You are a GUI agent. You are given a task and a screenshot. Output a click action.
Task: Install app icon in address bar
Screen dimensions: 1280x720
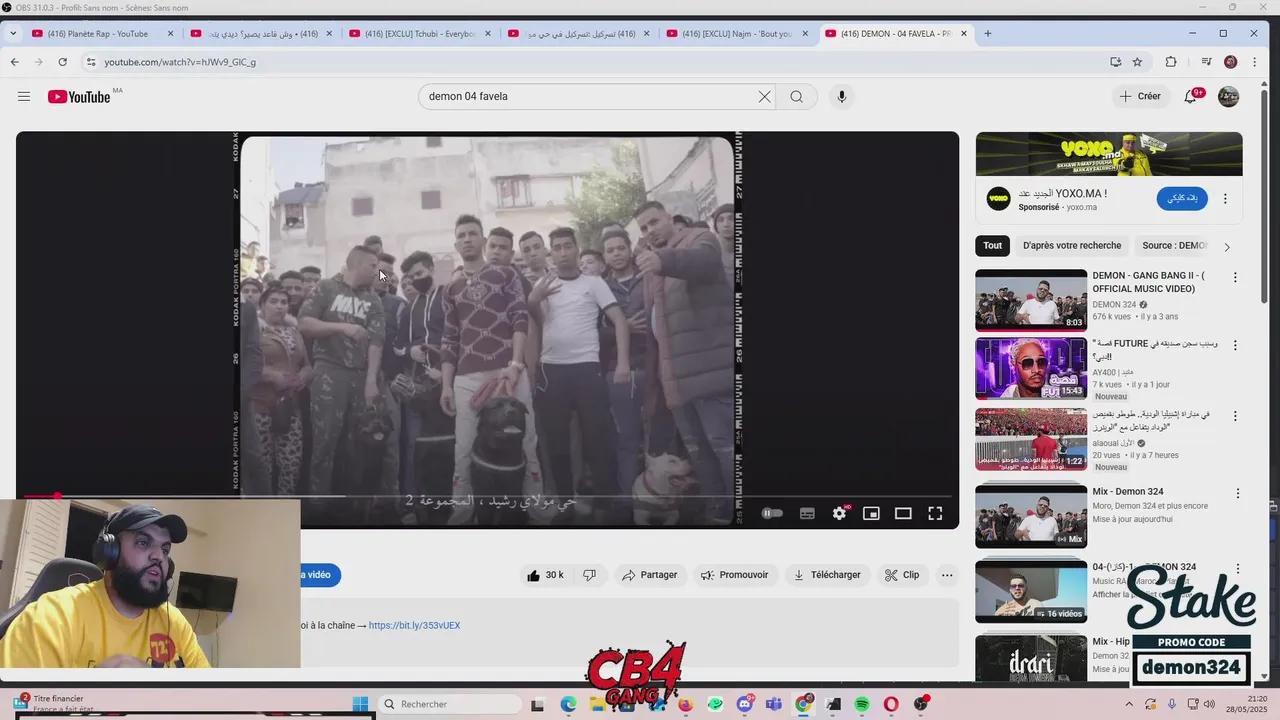click(1115, 62)
